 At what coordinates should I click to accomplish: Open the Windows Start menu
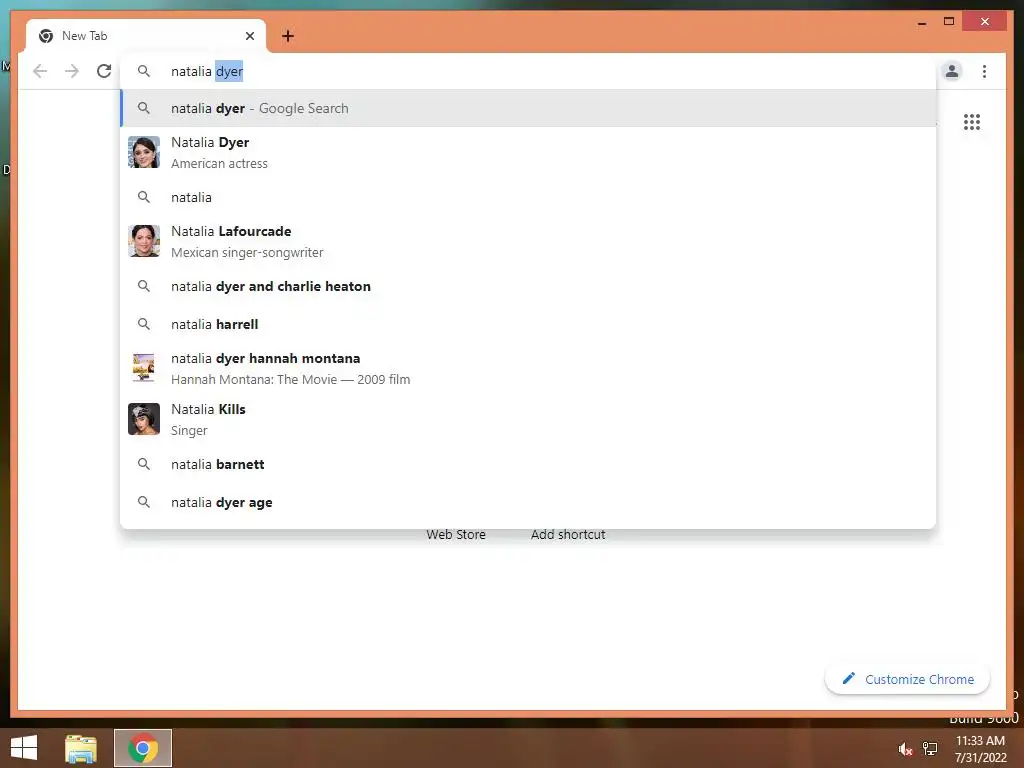point(24,748)
